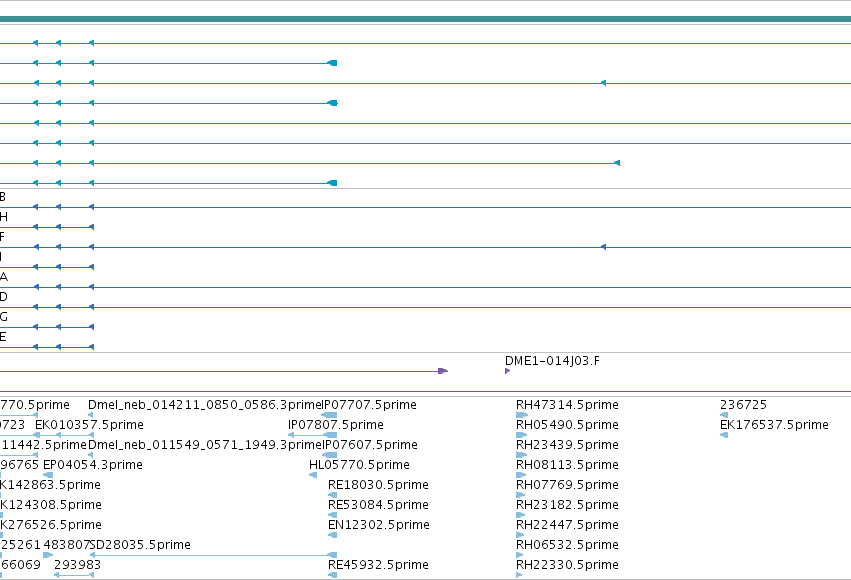Select the IP07607.5prime label

[371, 444]
